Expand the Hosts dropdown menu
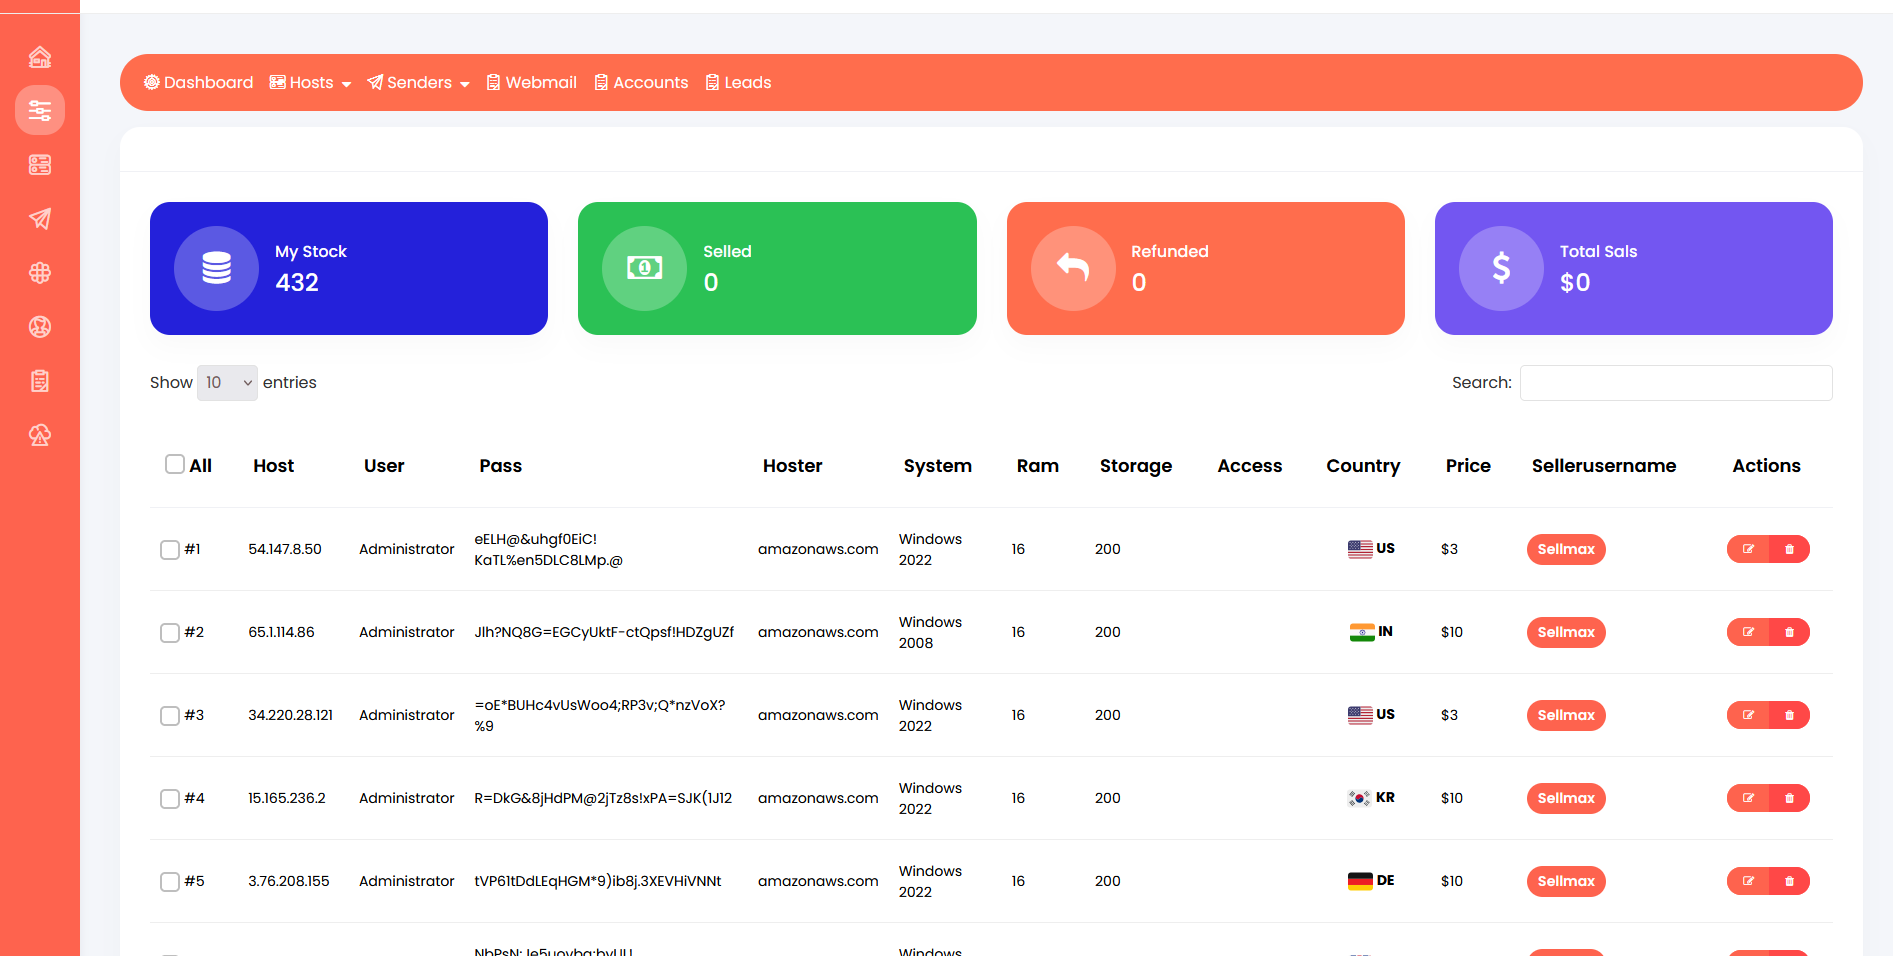Image resolution: width=1893 pixels, height=956 pixels. tap(310, 83)
